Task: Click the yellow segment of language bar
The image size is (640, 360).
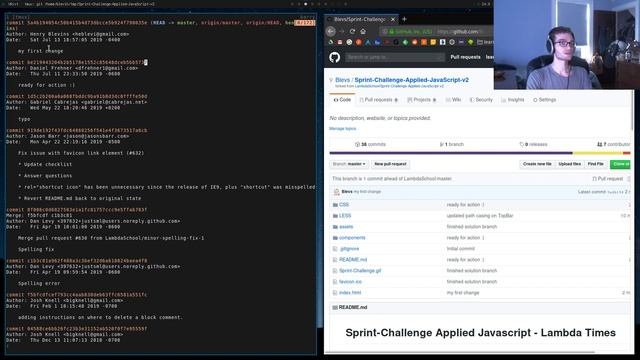Action: point(598,153)
